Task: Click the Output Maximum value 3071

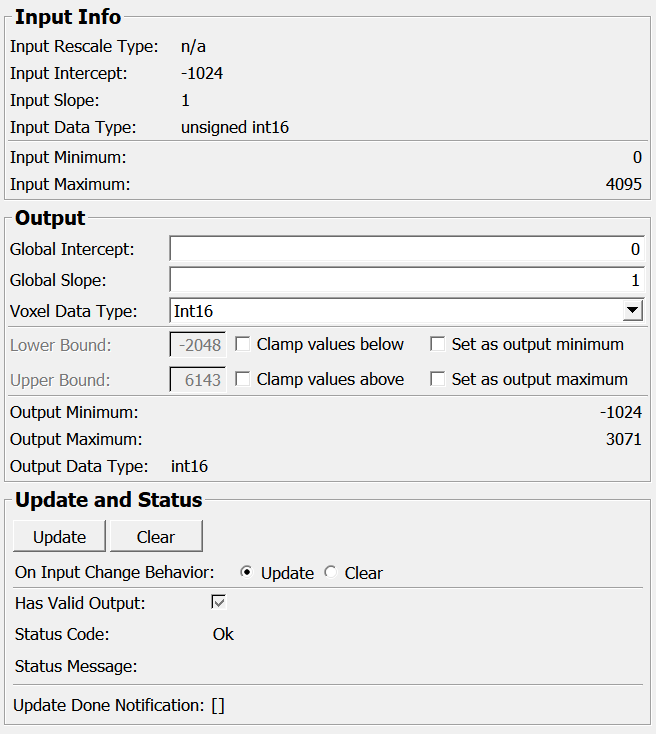Action: click(x=623, y=439)
